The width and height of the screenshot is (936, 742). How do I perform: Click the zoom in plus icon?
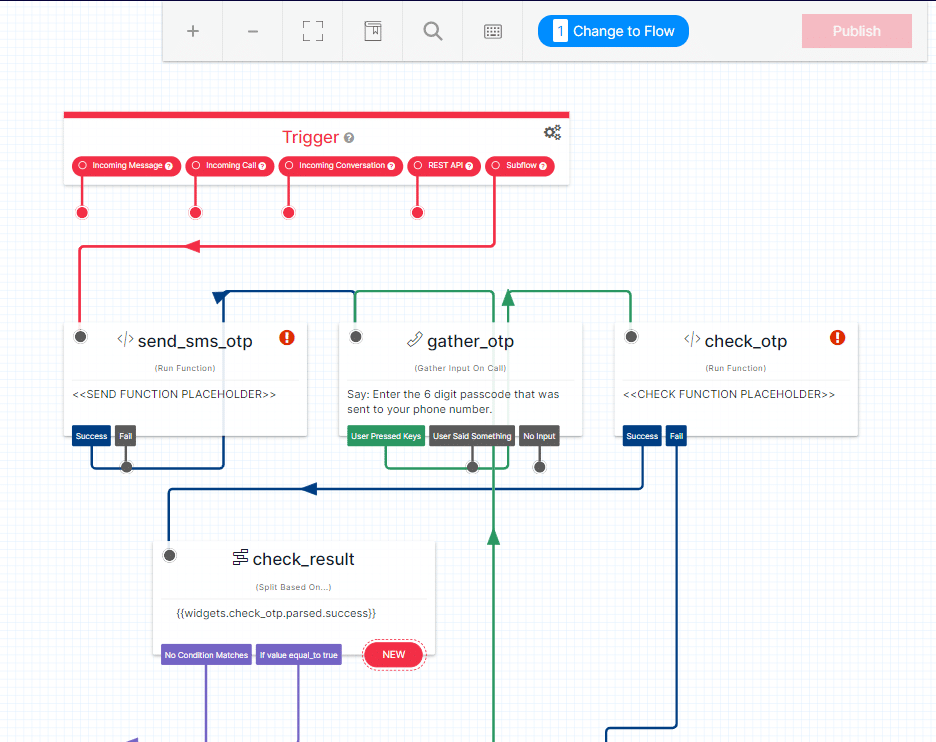[193, 31]
